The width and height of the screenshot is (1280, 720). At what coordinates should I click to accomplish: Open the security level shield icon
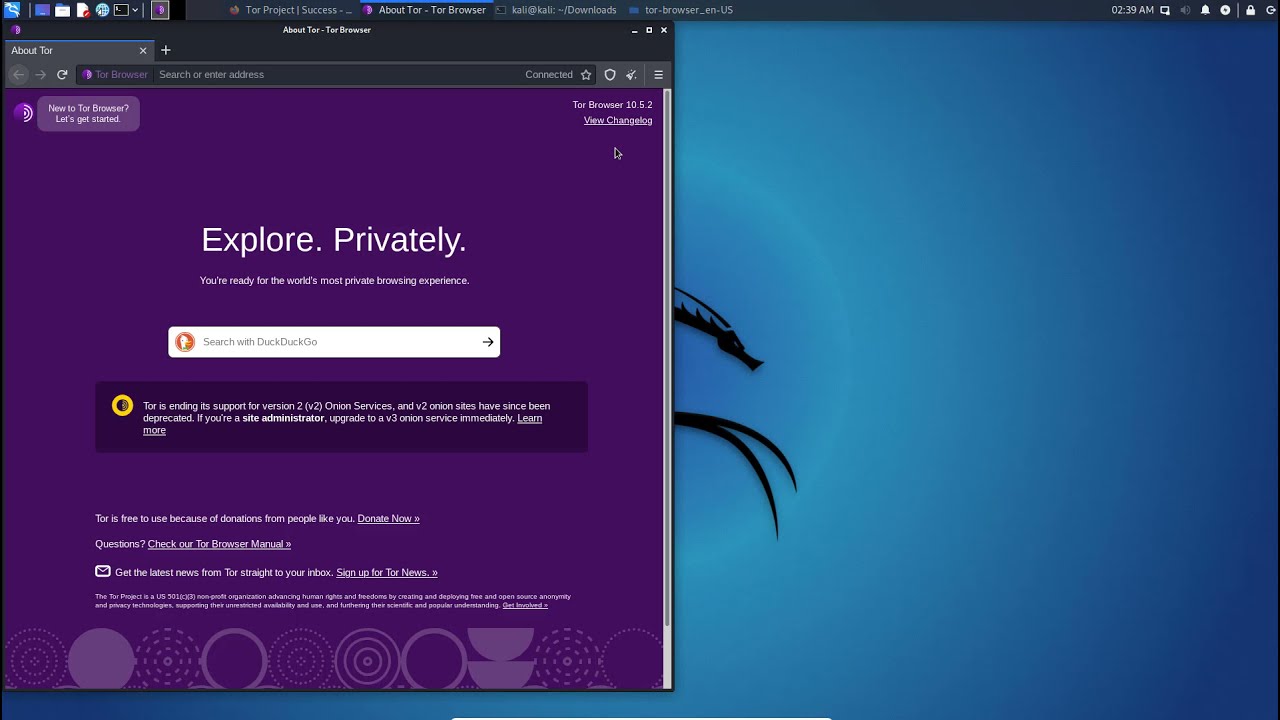610,74
